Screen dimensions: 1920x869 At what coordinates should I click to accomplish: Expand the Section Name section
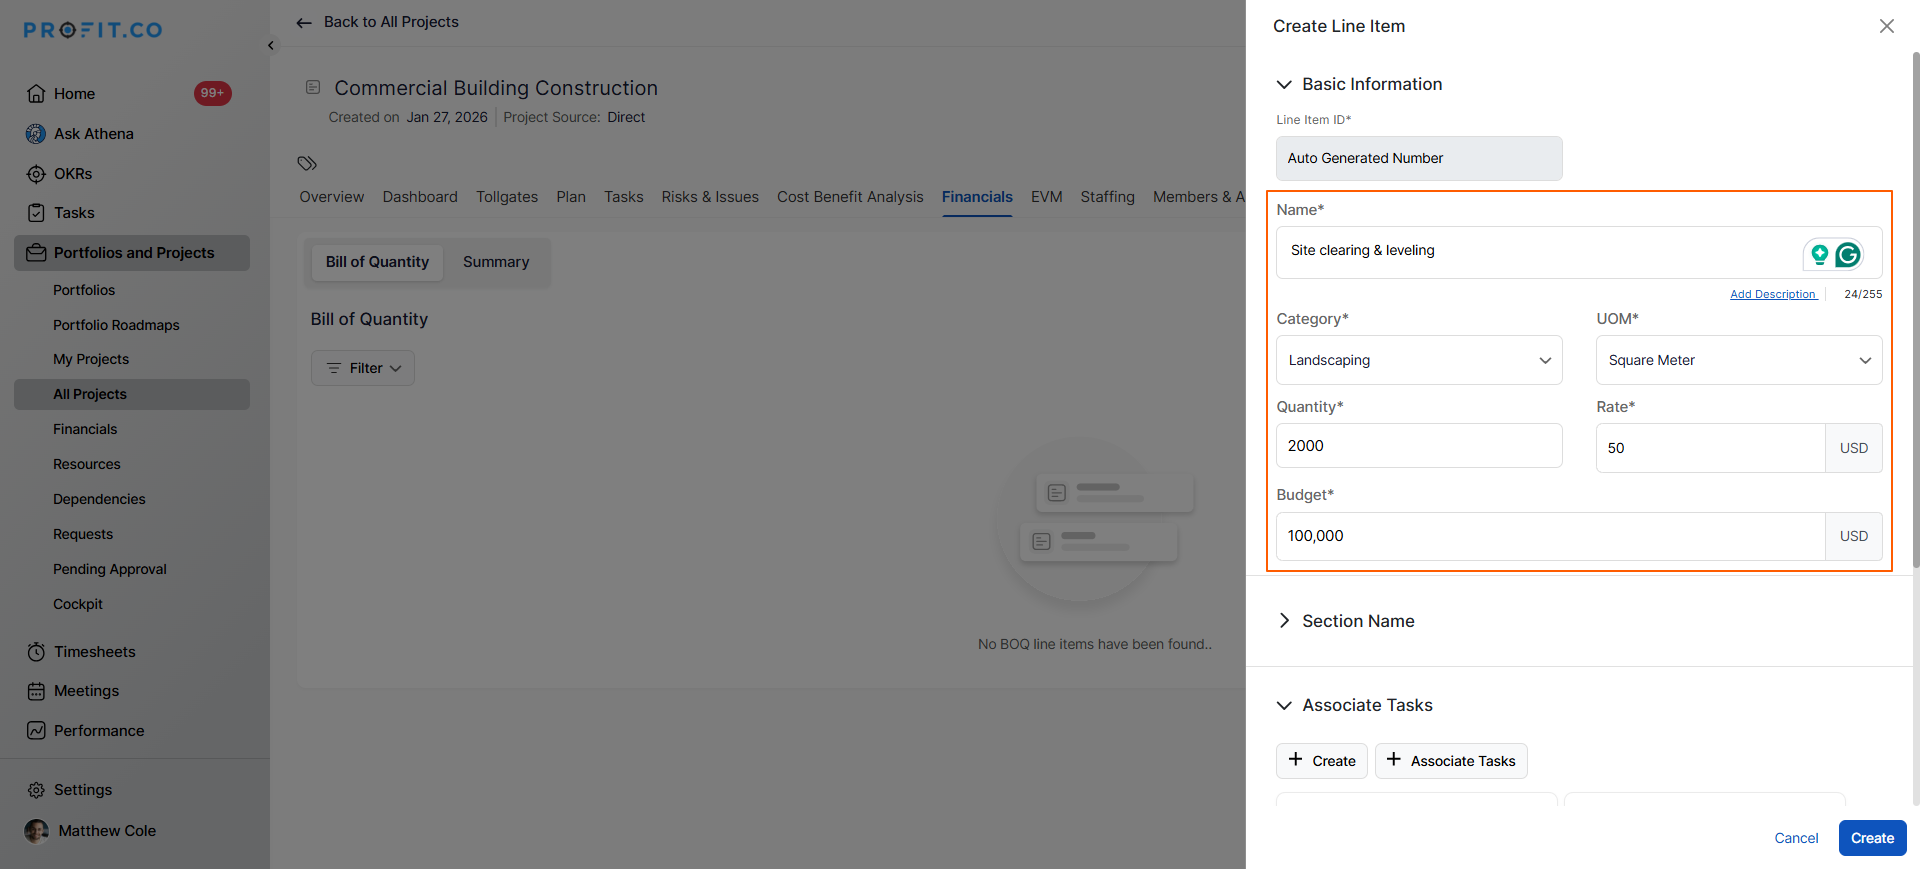coord(1285,621)
